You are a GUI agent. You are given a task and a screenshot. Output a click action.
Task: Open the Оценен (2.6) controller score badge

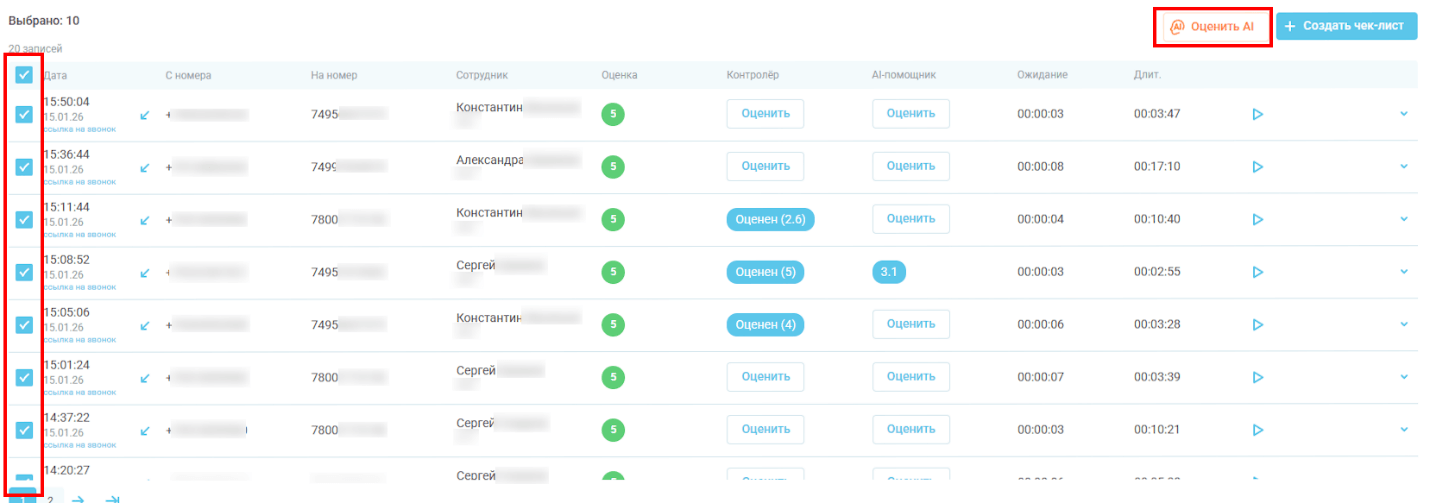click(x=770, y=220)
